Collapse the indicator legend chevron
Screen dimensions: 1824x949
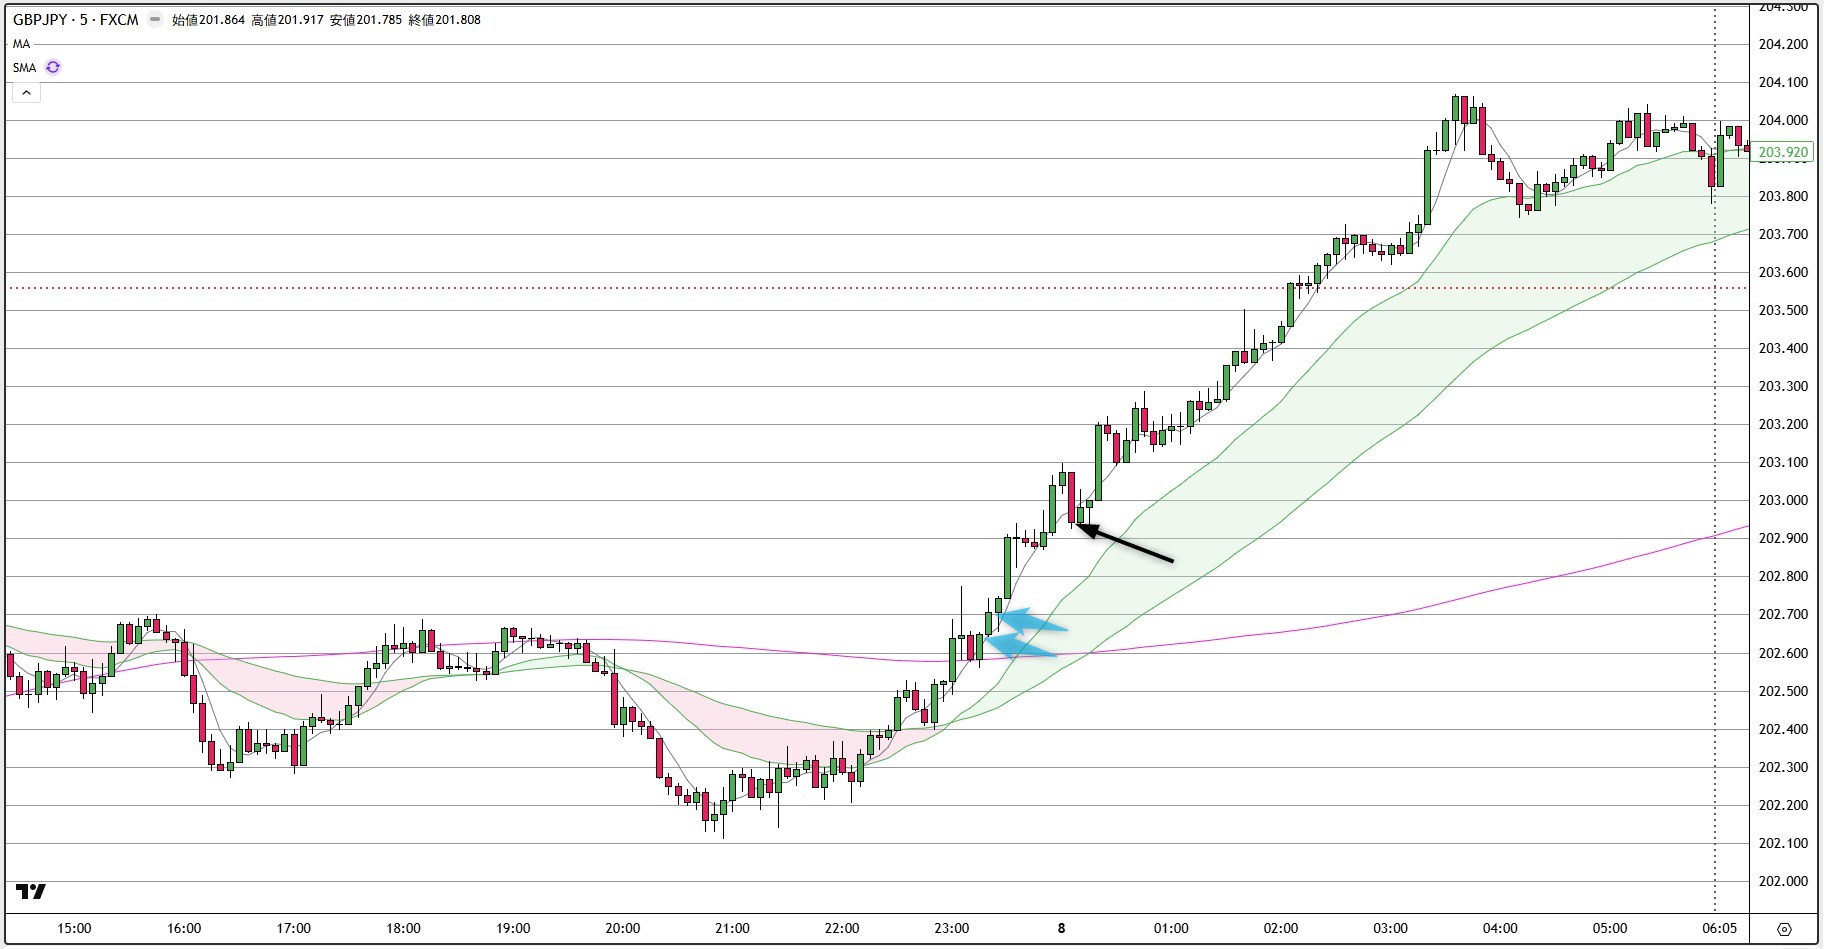click(x=26, y=93)
